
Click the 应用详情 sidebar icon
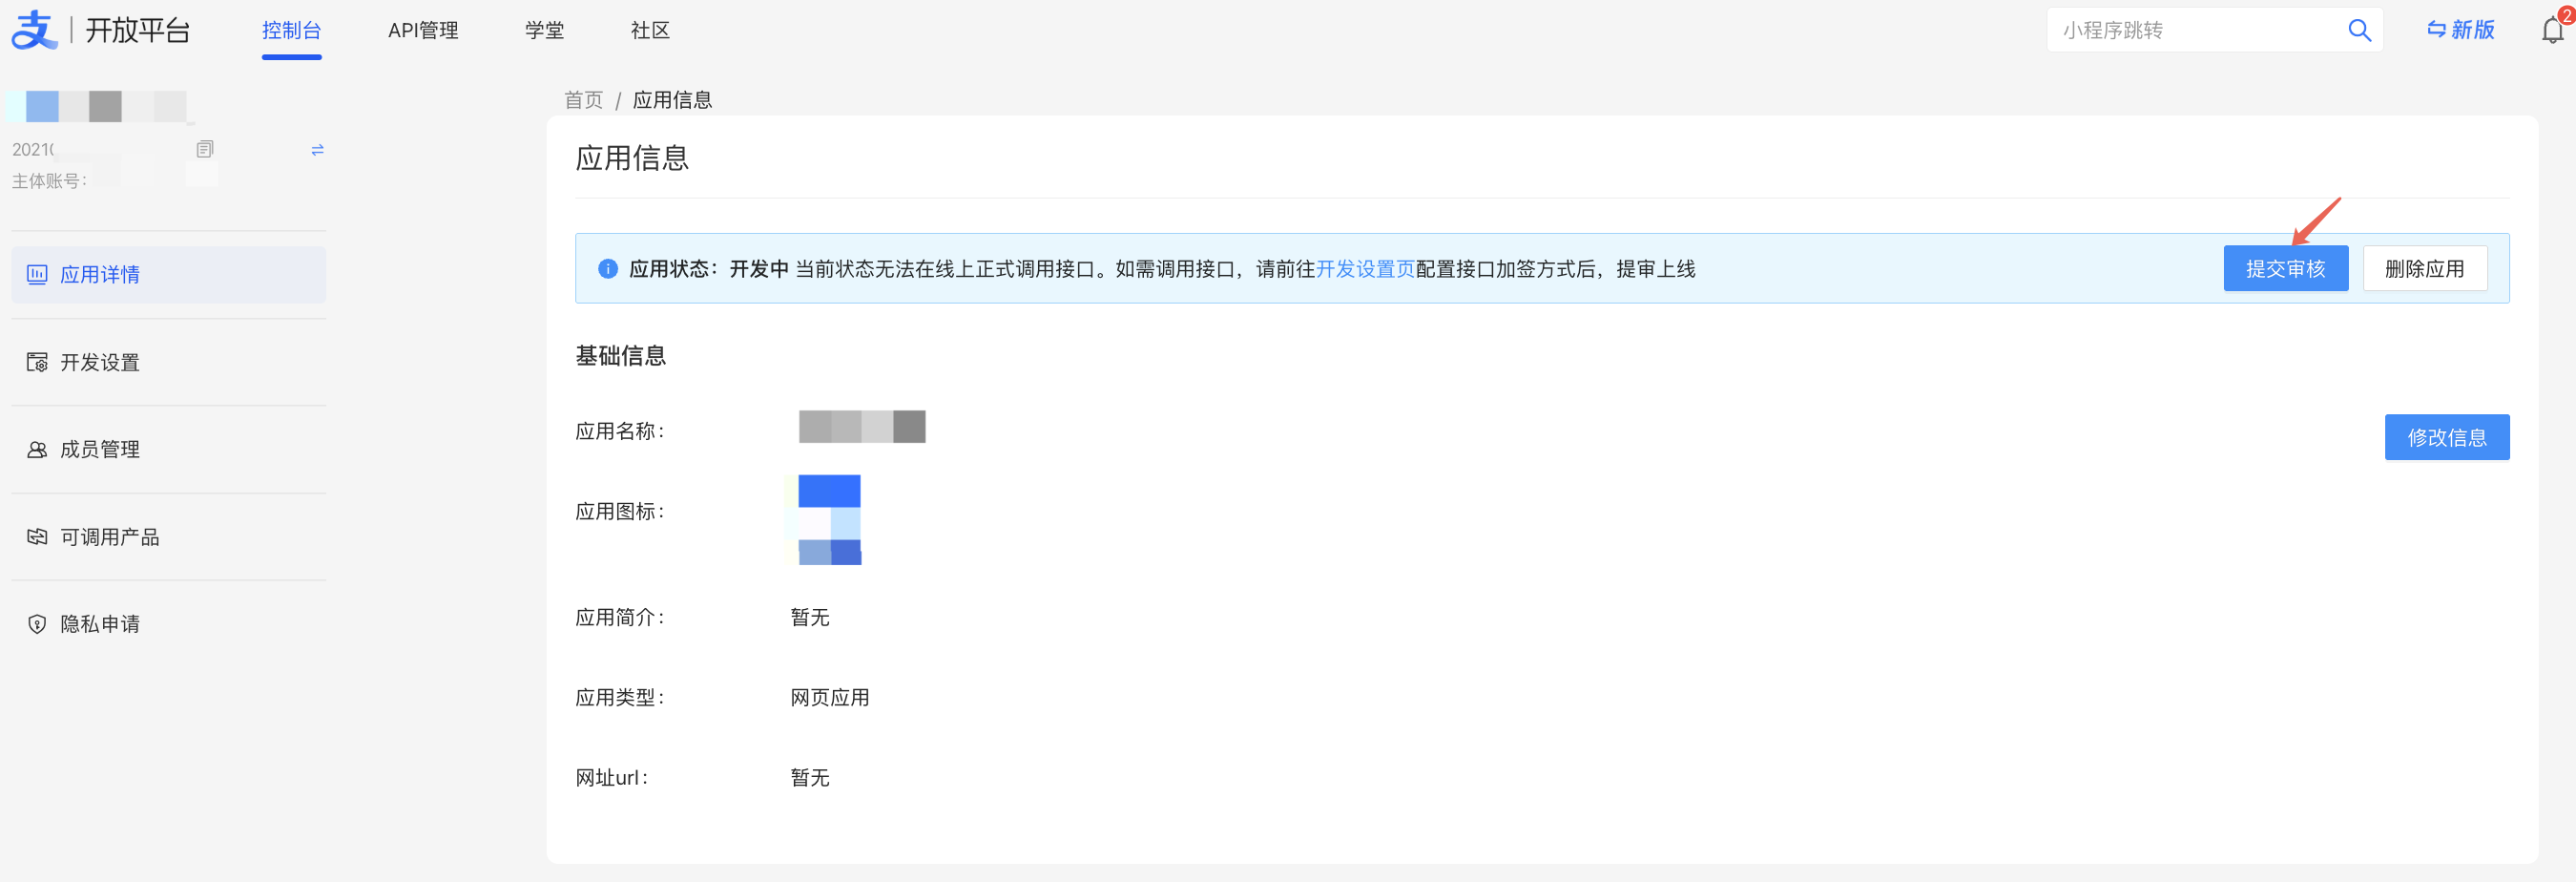click(37, 274)
